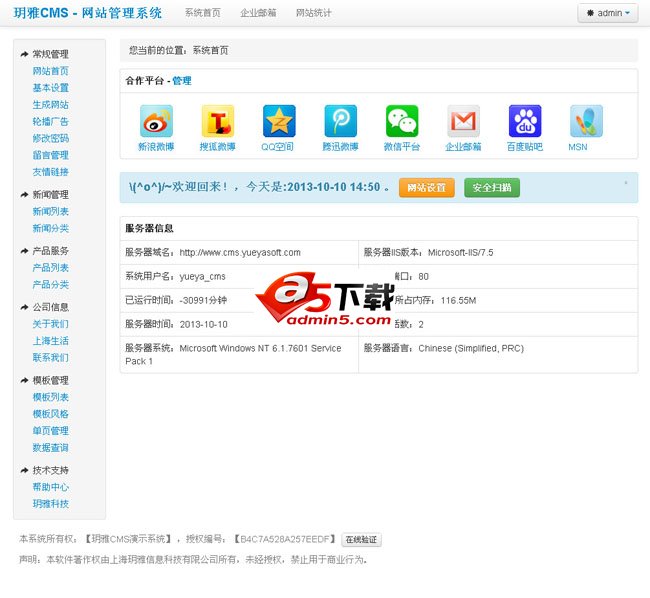
Task: Open 基本设置 in the sidebar
Action: (x=51, y=88)
